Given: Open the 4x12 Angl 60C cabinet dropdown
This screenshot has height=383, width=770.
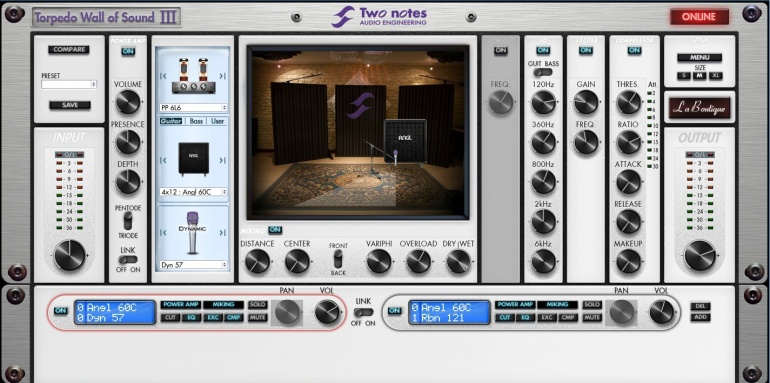Looking at the screenshot, I should coord(193,192).
